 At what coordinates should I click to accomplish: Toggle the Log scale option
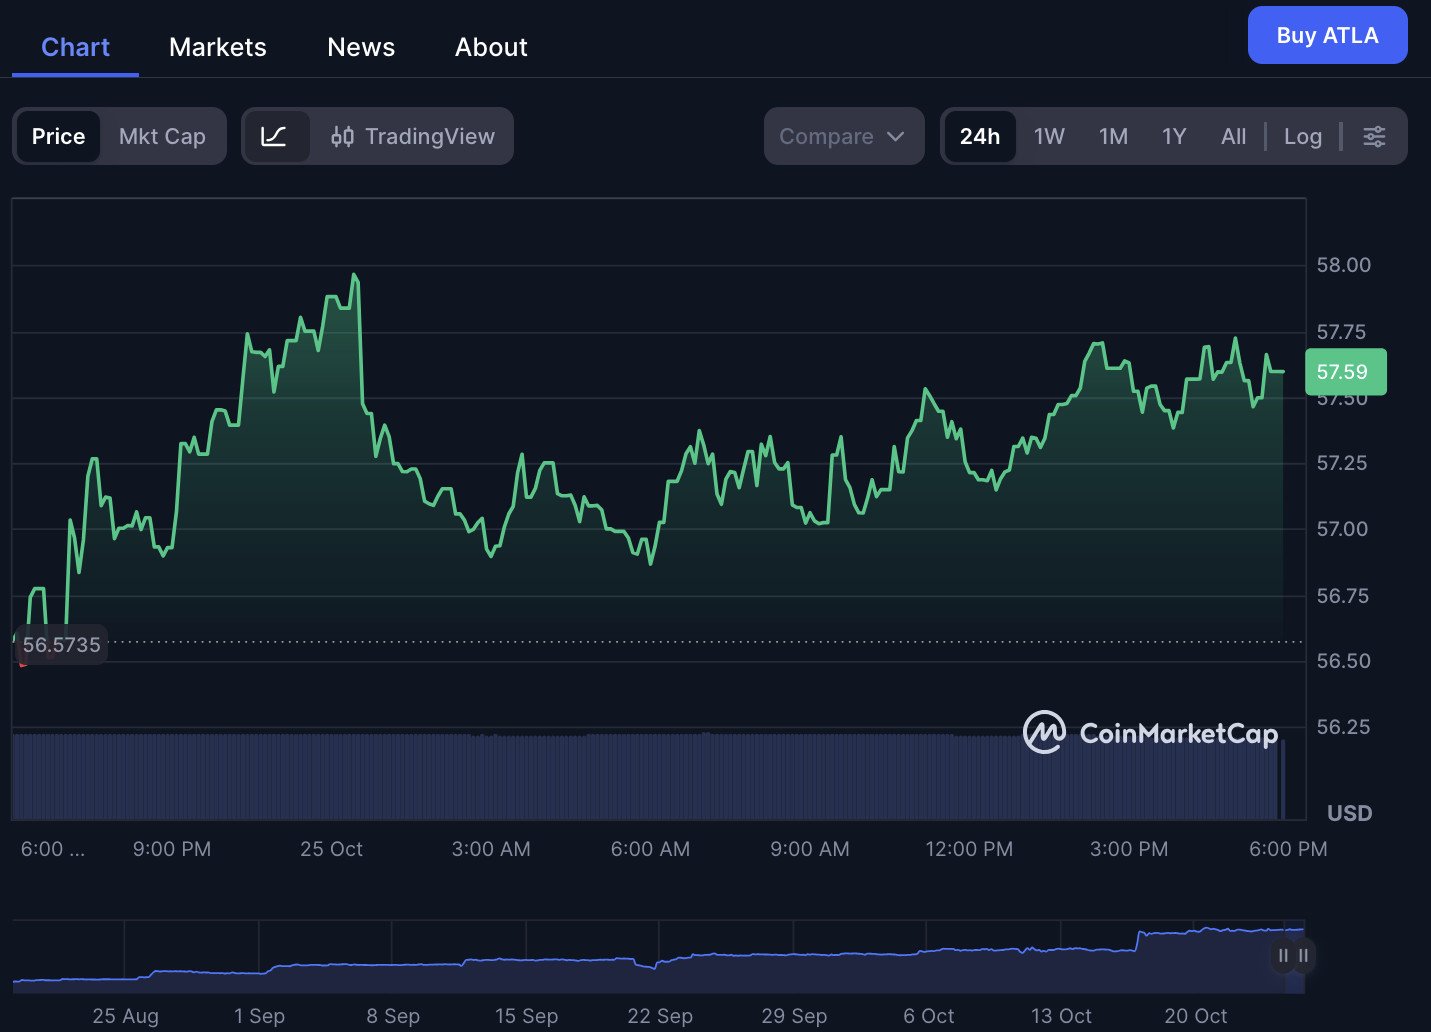point(1302,136)
